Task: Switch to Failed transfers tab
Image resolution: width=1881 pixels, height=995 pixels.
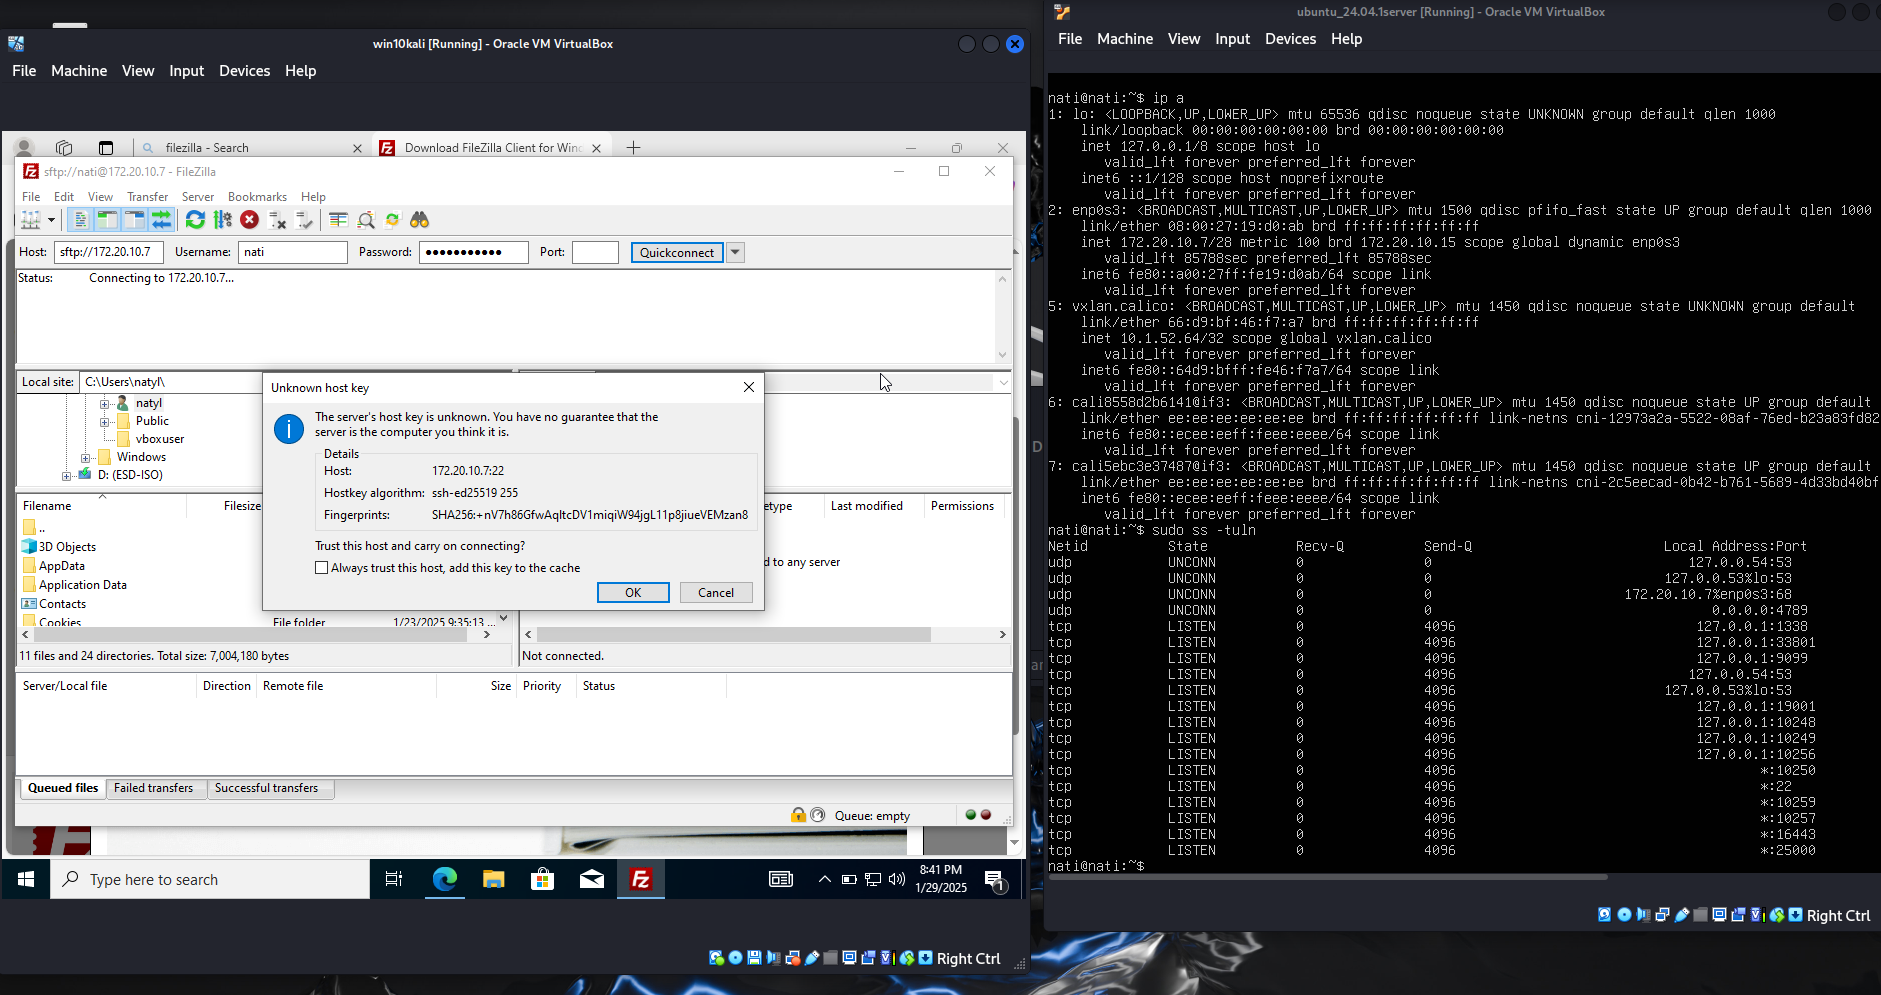Action: tap(153, 788)
